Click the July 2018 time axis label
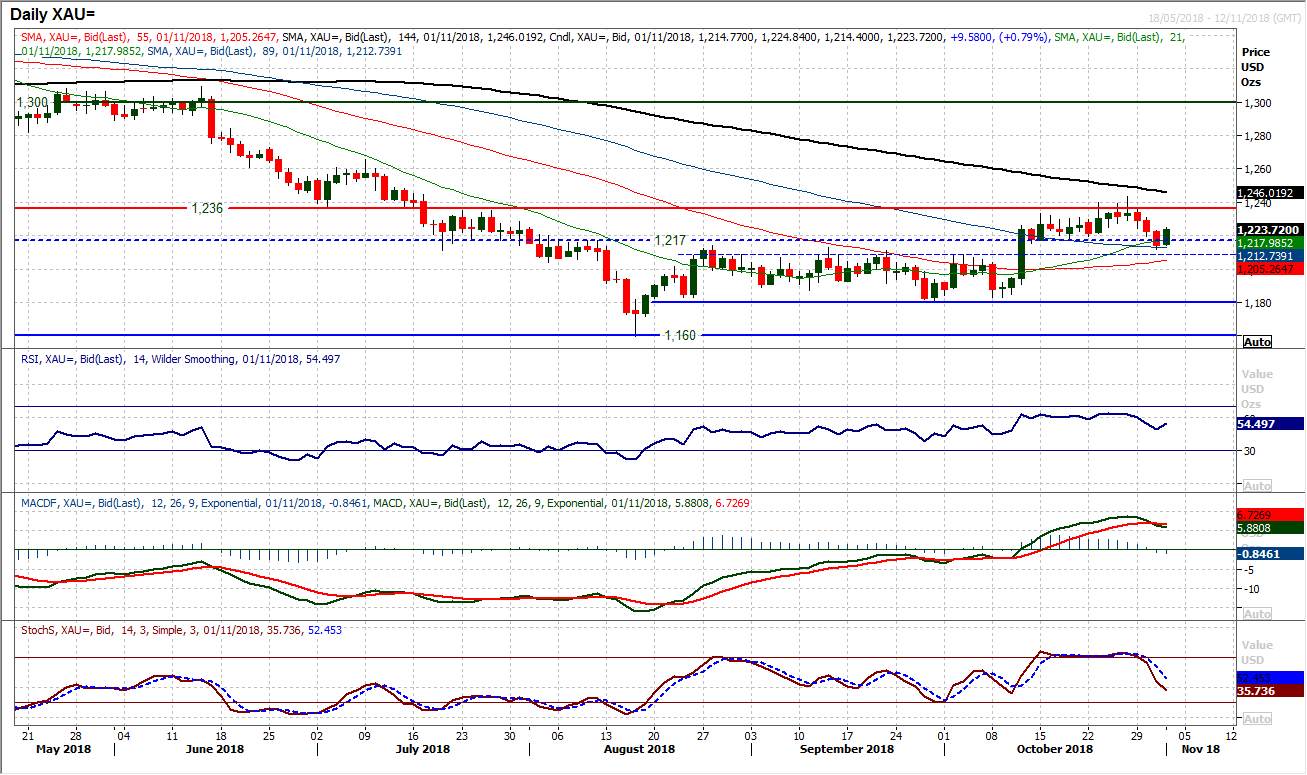The image size is (1307, 775). (422, 748)
